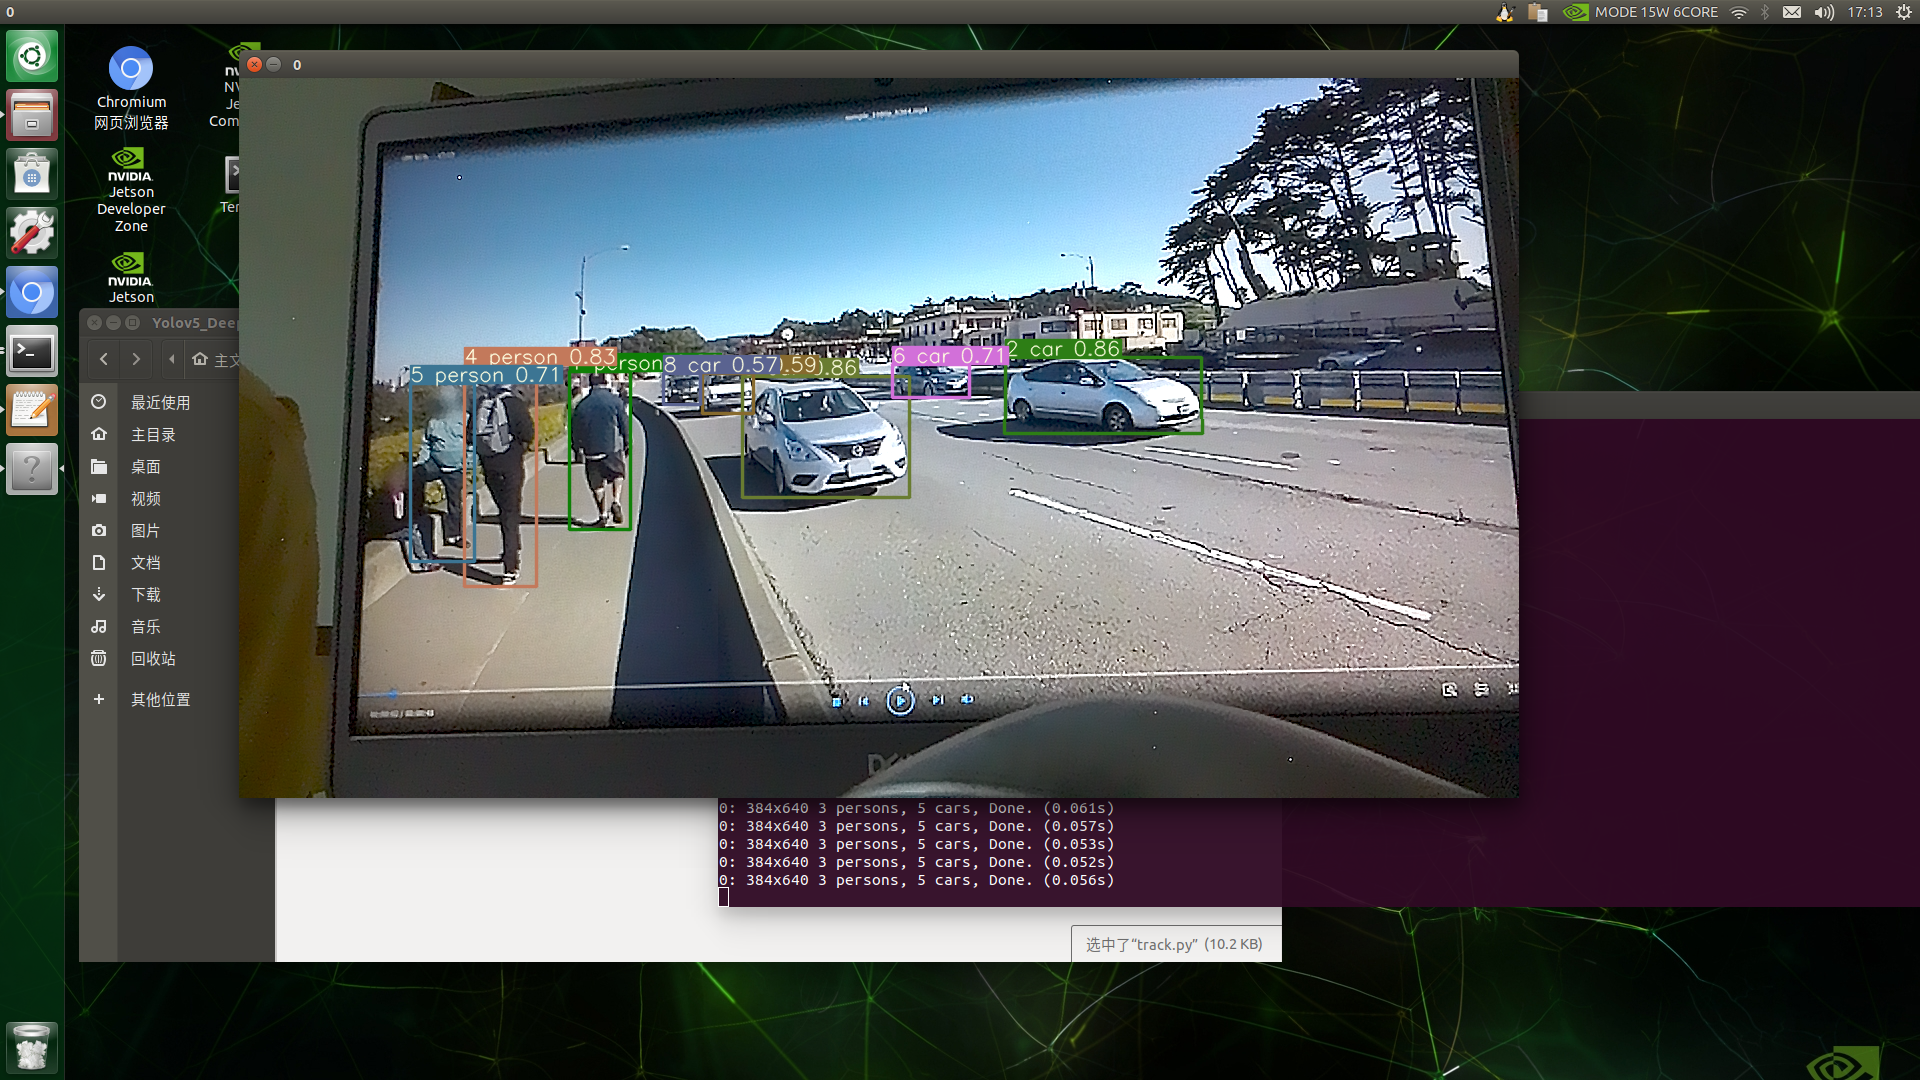Open System Settings wrench icon in dock
The height and width of the screenshot is (1080, 1920).
pos(32,233)
